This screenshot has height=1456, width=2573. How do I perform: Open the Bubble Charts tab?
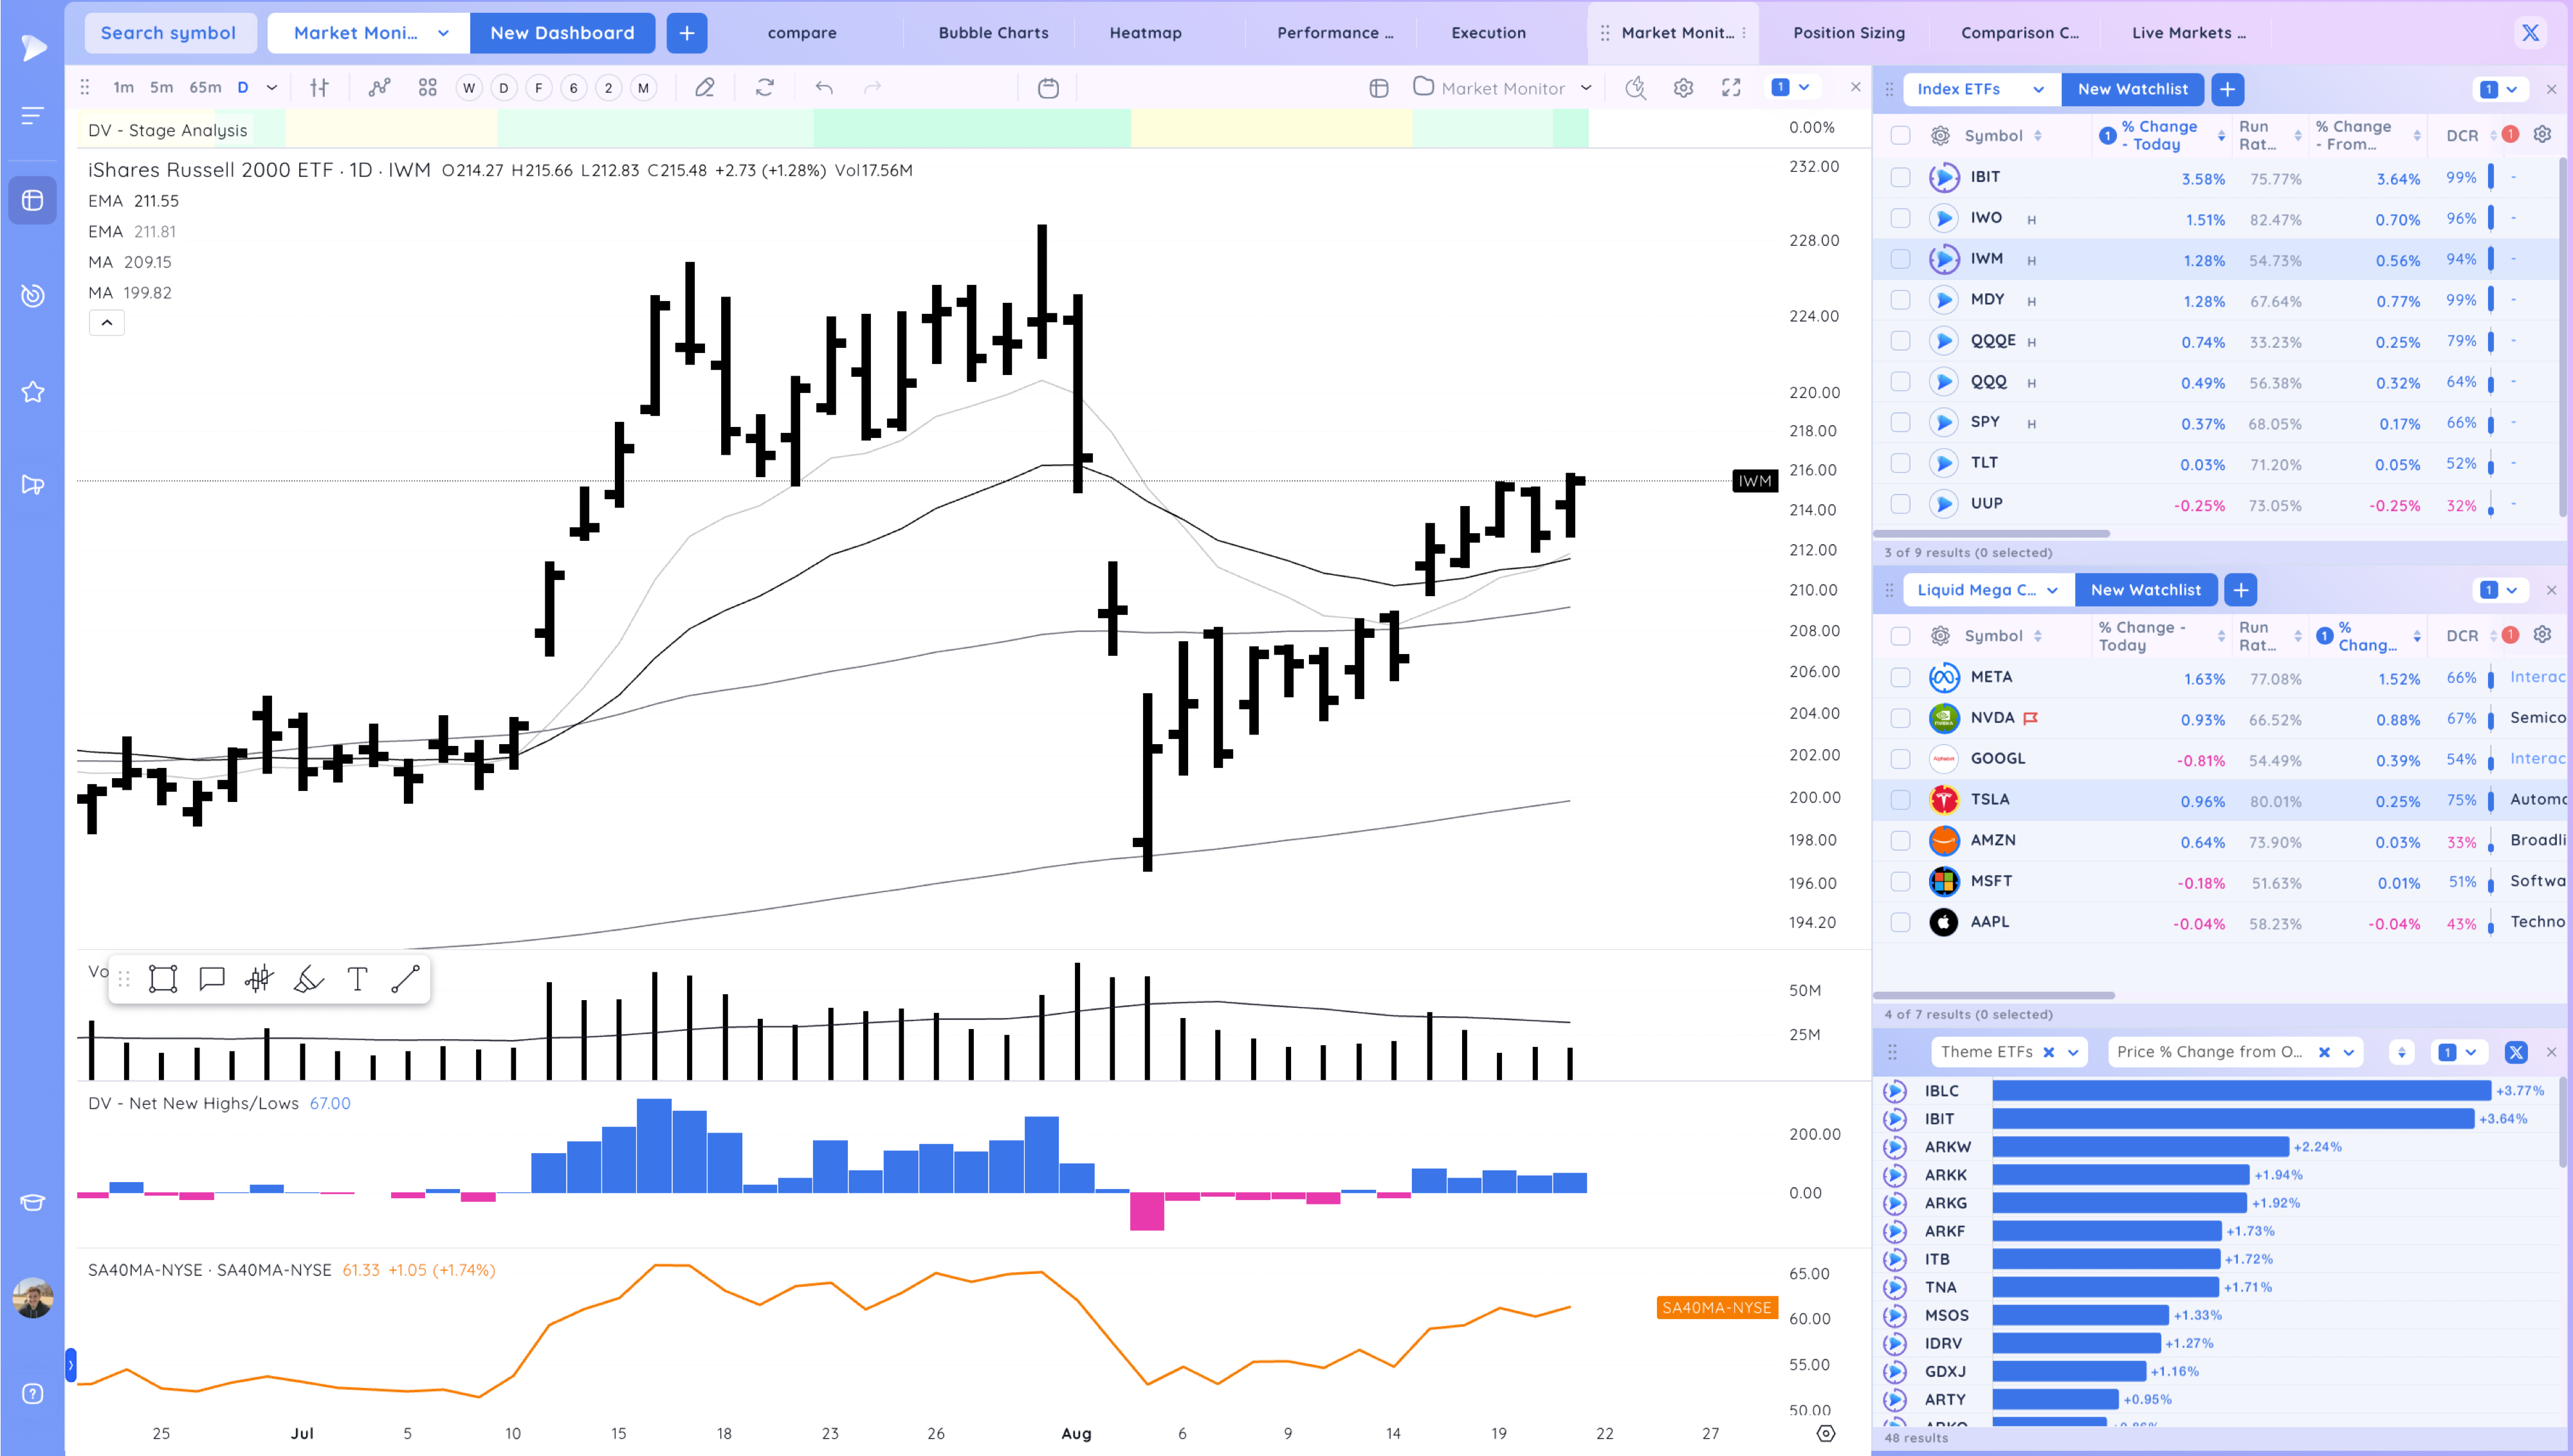[993, 33]
